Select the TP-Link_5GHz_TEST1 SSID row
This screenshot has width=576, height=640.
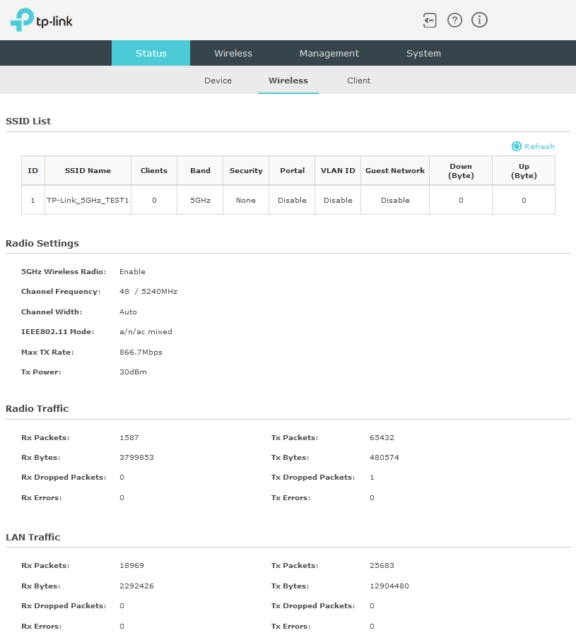288,200
